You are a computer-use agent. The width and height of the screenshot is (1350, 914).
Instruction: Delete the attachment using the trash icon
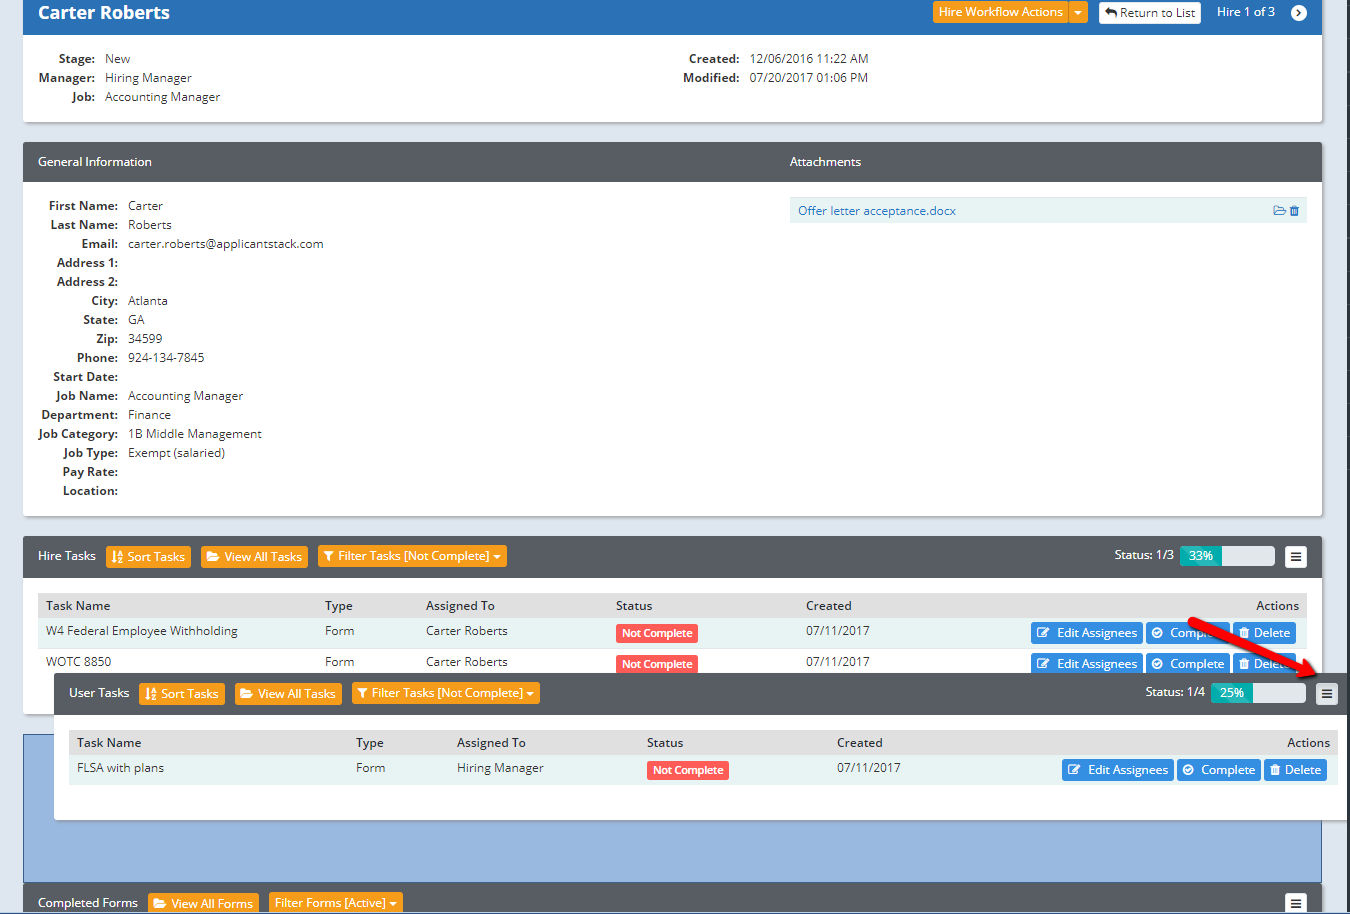(1295, 210)
